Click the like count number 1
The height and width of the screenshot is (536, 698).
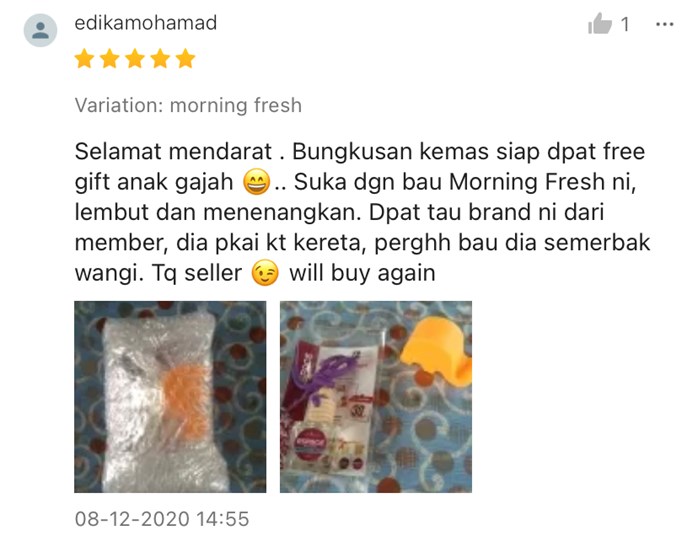(625, 24)
